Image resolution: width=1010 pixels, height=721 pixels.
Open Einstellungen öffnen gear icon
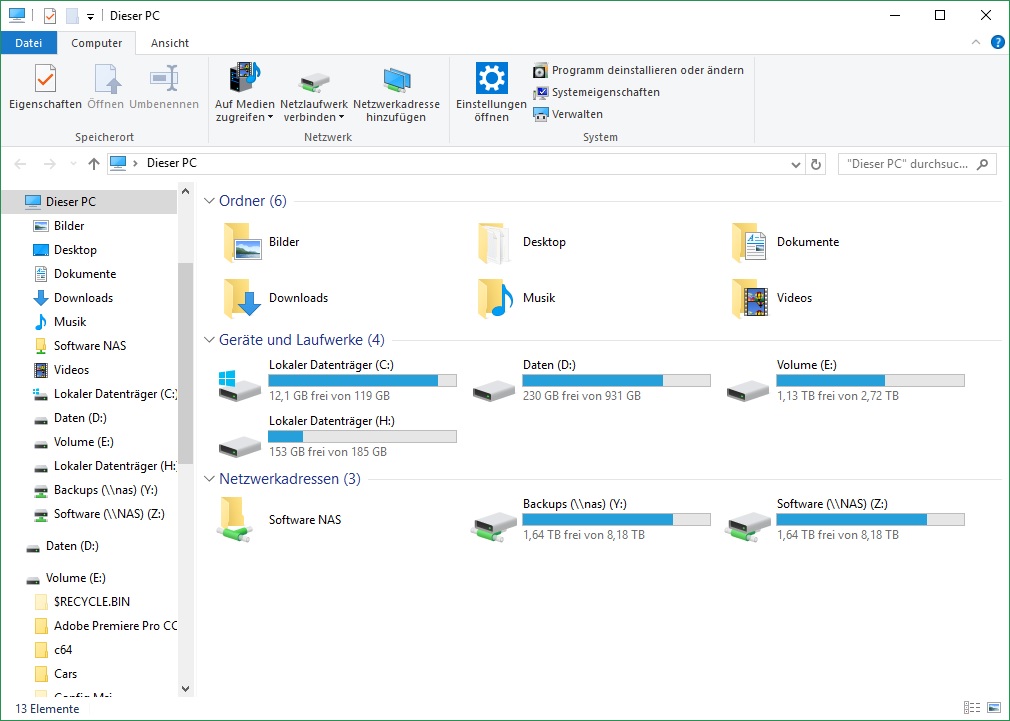[491, 78]
